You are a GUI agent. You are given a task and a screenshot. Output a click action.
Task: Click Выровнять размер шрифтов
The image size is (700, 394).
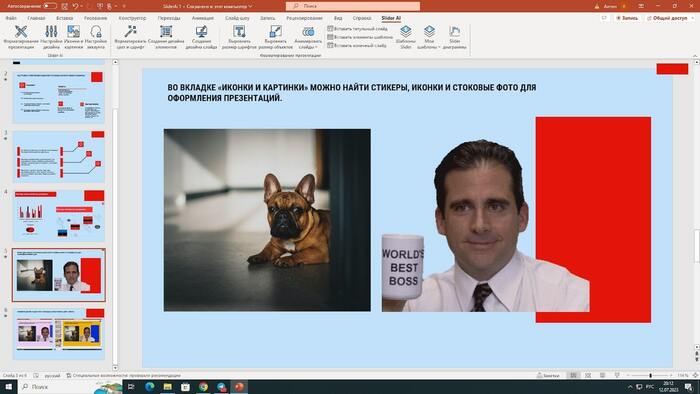coord(239,37)
